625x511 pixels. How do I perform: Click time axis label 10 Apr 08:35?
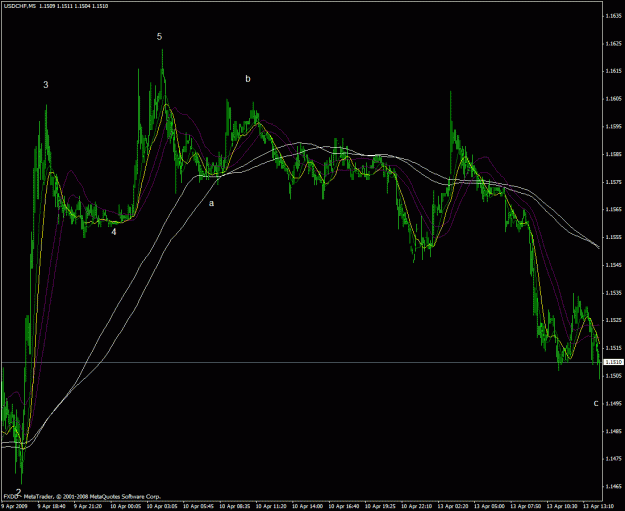pyautogui.click(x=235, y=506)
